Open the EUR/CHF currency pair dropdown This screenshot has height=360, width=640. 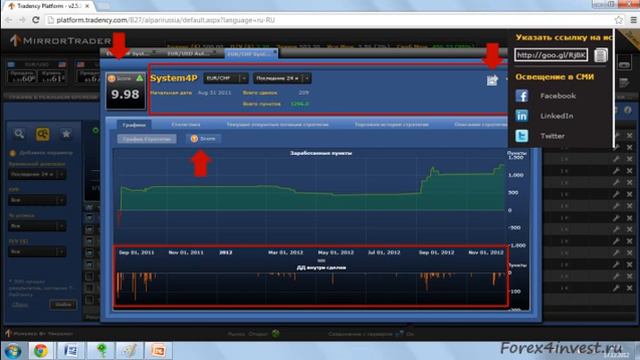226,78
